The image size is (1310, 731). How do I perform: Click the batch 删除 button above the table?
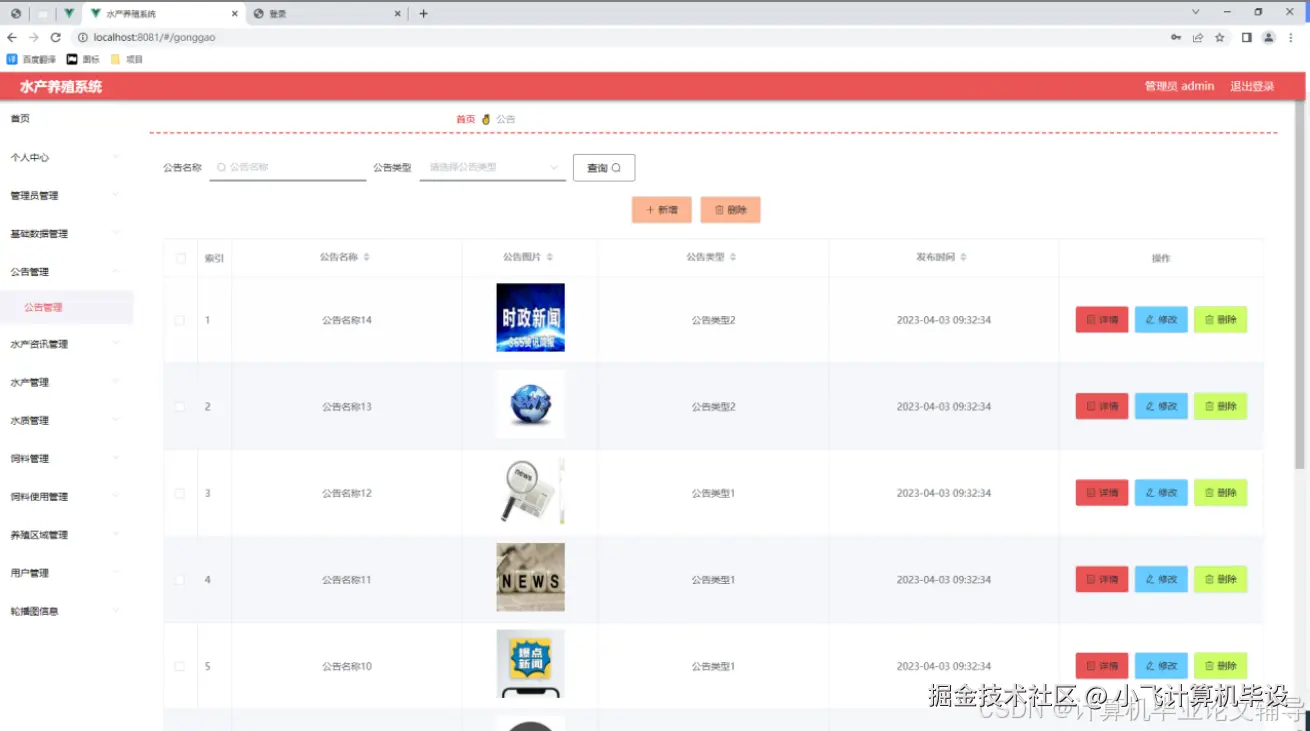[x=730, y=210]
